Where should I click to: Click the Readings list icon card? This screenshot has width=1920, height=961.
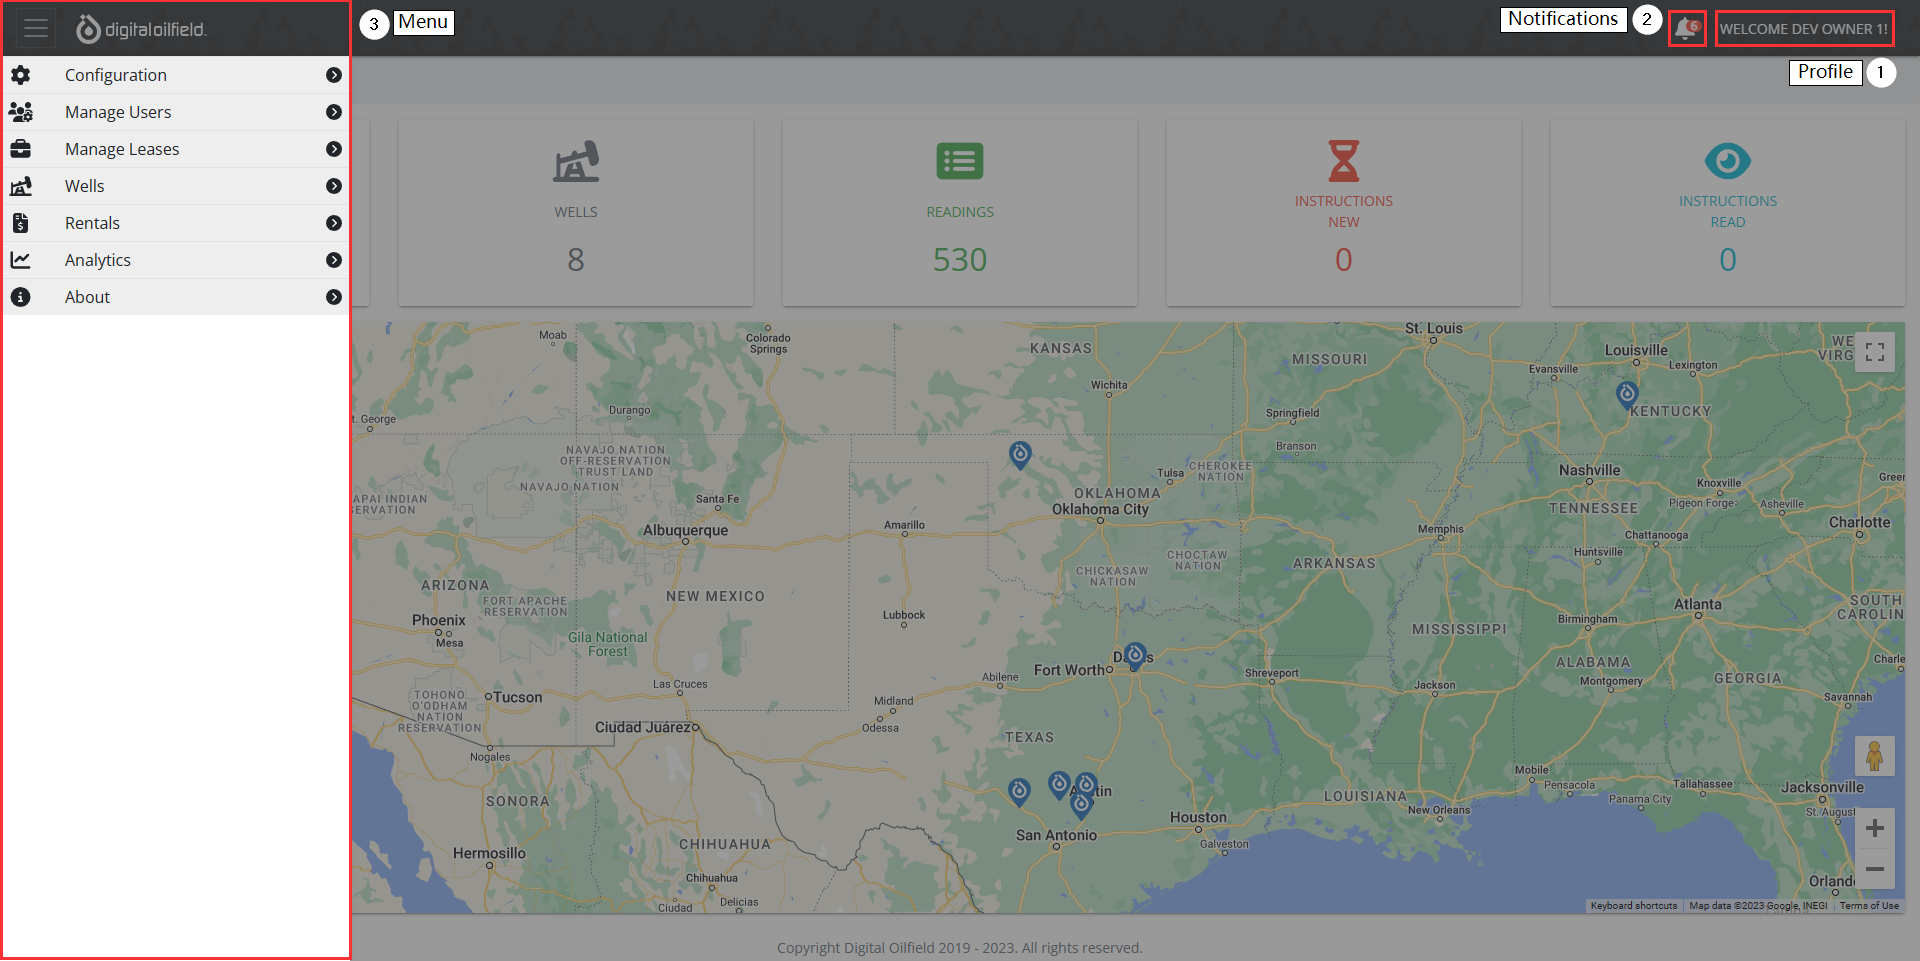point(959,161)
